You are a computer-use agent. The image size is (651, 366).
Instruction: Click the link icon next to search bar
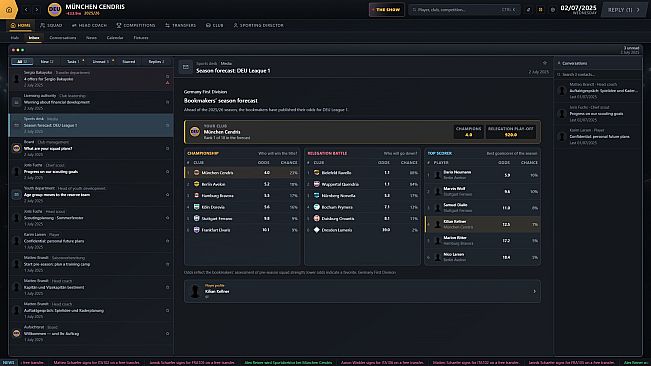(529, 10)
